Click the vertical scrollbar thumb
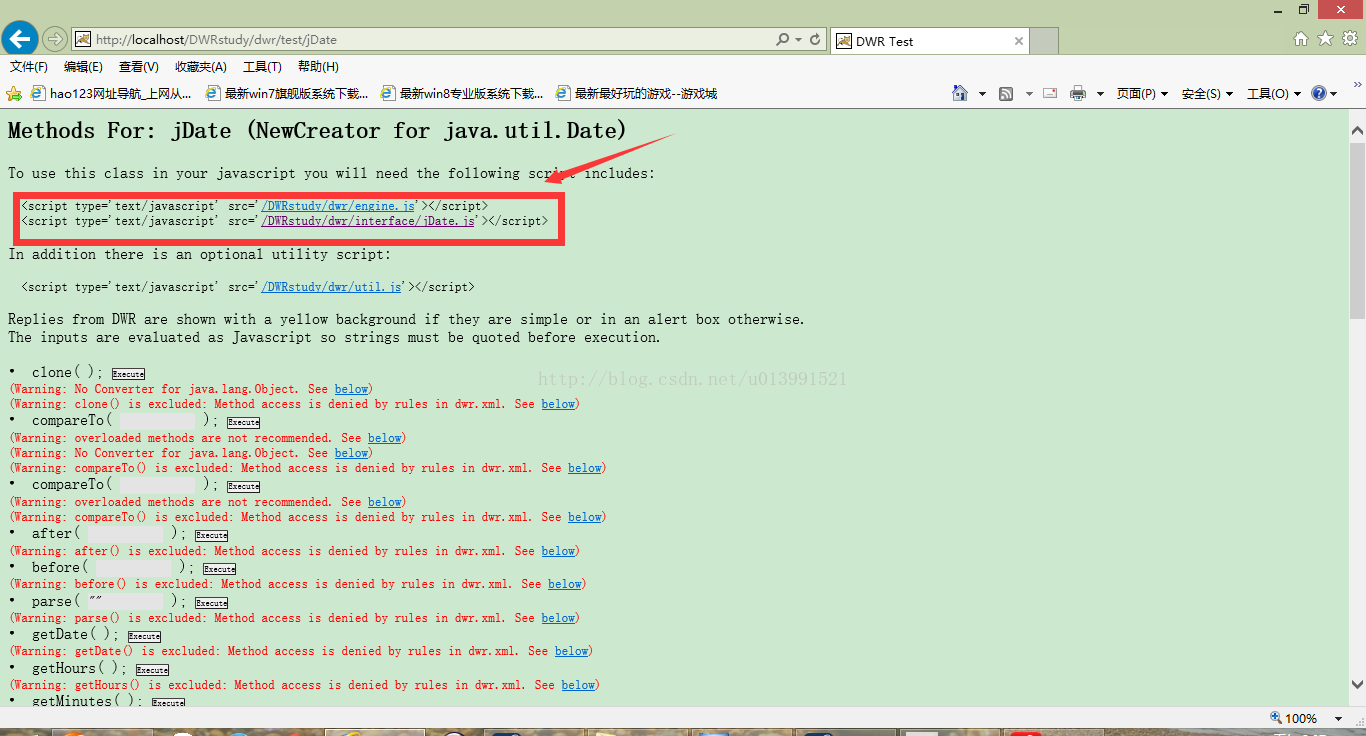The image size is (1366, 736). point(1357,230)
